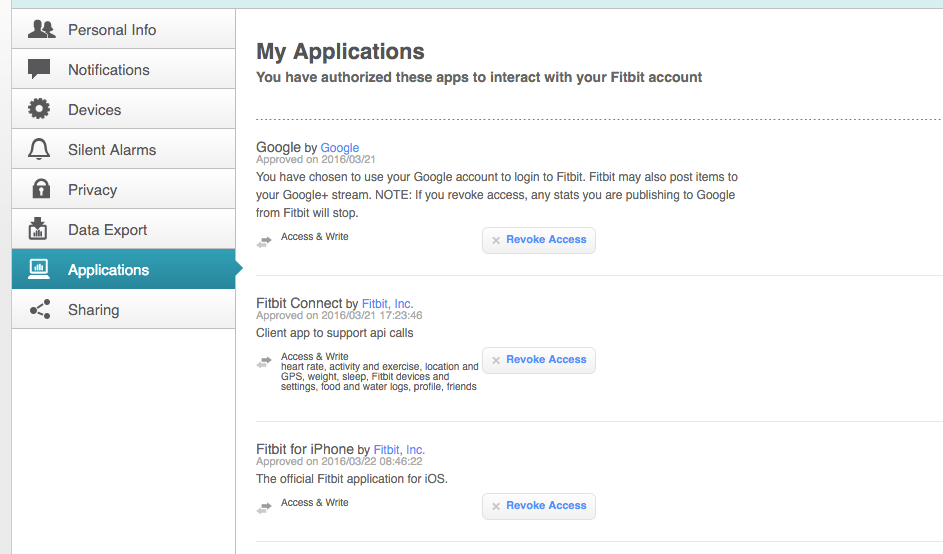Revoke access for Fitbit Connect

point(539,360)
